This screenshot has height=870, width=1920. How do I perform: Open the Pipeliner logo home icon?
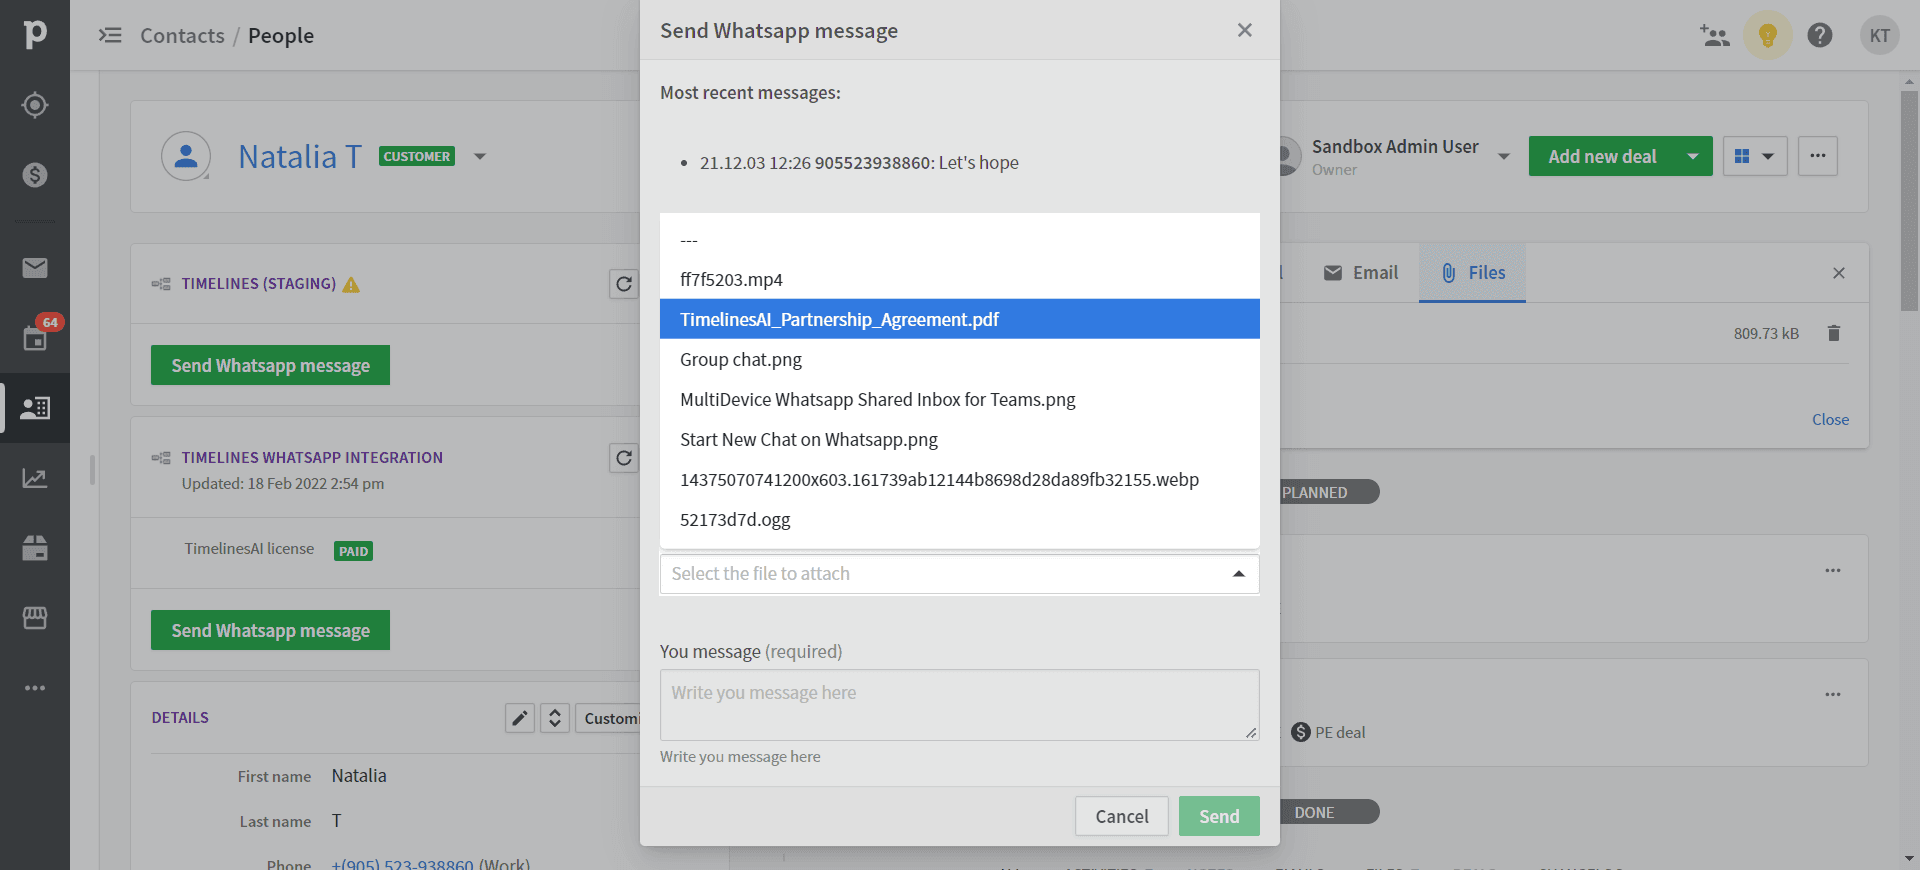pyautogui.click(x=35, y=34)
